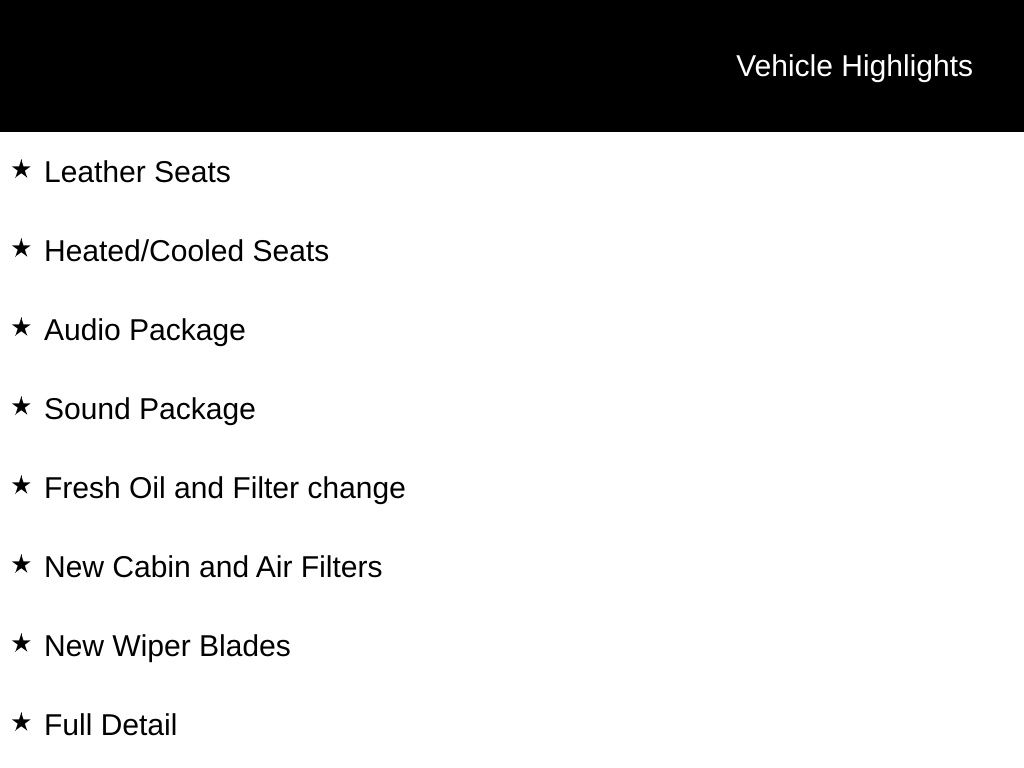This screenshot has height=768, width=1024.
Task: Click the New Wiper Blades text
Action: pos(167,646)
